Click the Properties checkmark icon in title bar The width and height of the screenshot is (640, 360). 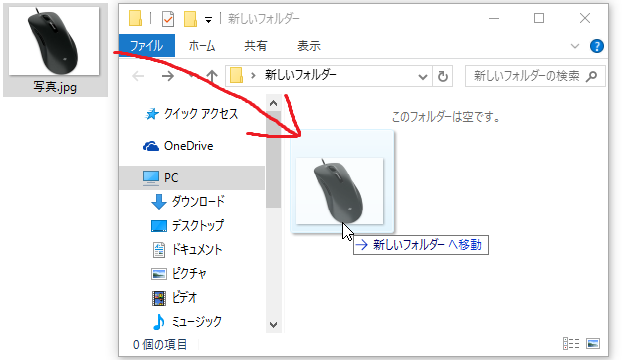[168, 19]
